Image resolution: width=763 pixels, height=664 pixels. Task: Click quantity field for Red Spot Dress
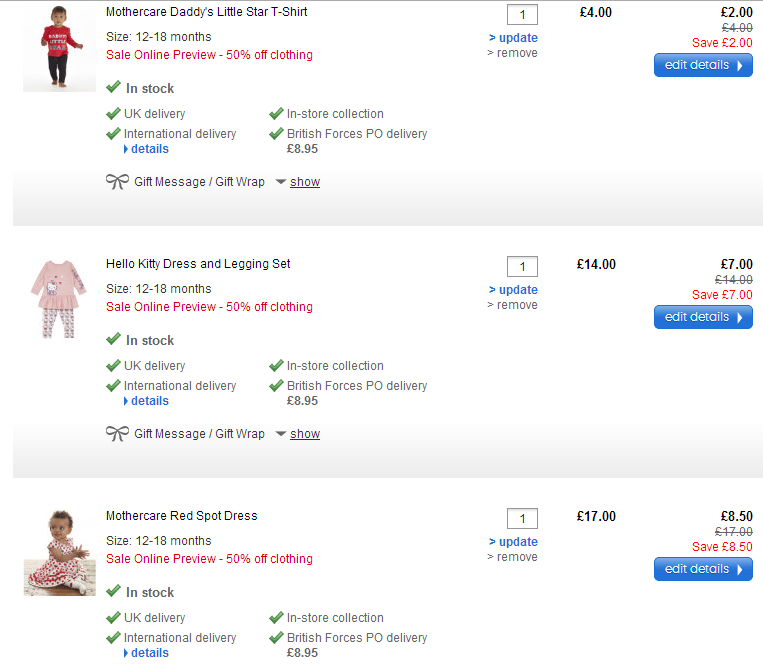522,518
